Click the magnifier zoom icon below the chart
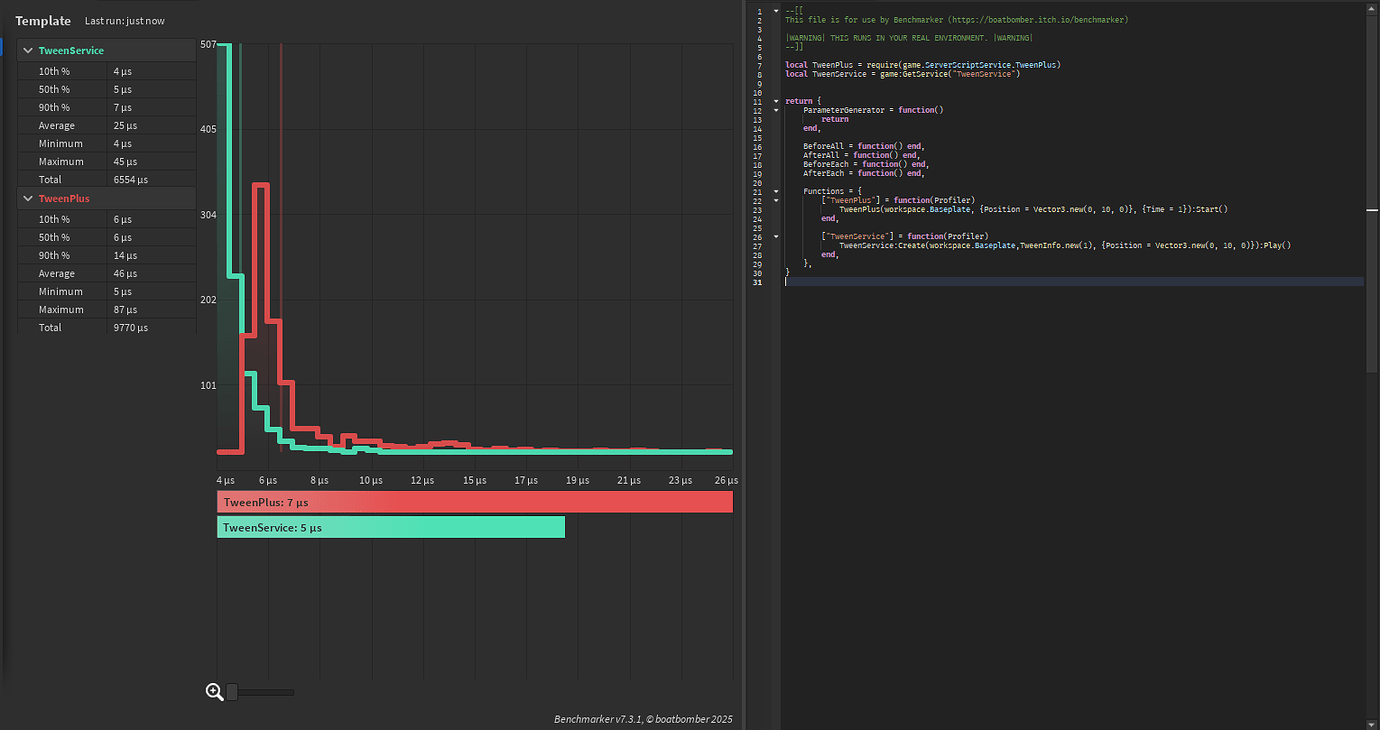Viewport: 1380px width, 730px height. click(214, 691)
